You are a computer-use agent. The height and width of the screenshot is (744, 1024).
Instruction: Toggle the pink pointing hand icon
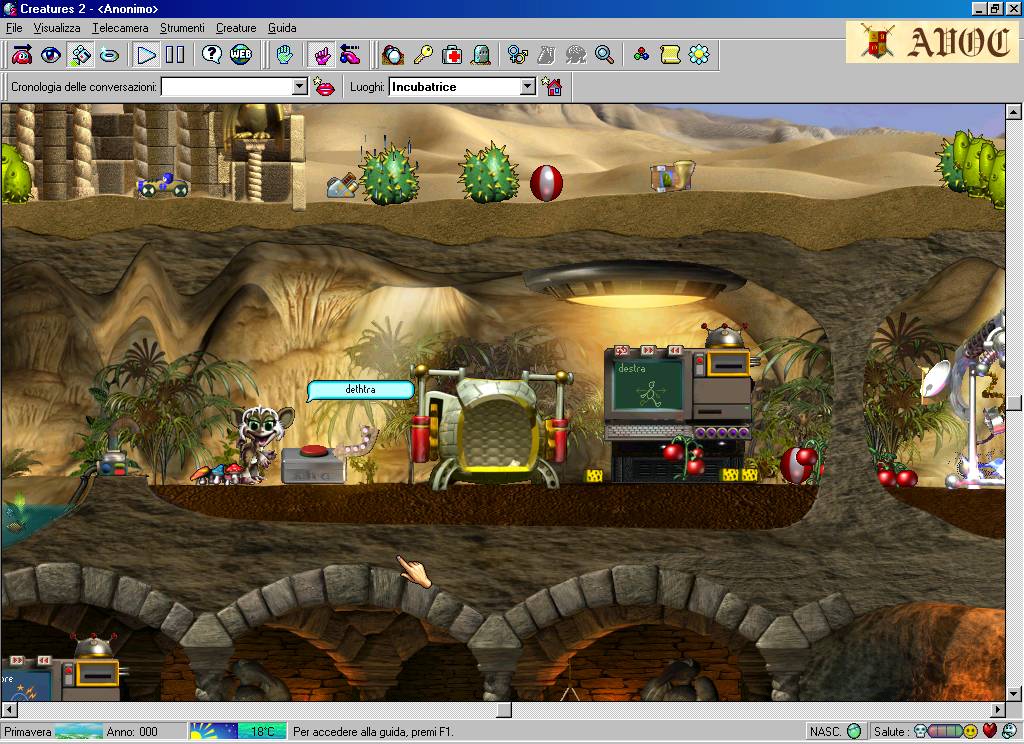click(321, 55)
